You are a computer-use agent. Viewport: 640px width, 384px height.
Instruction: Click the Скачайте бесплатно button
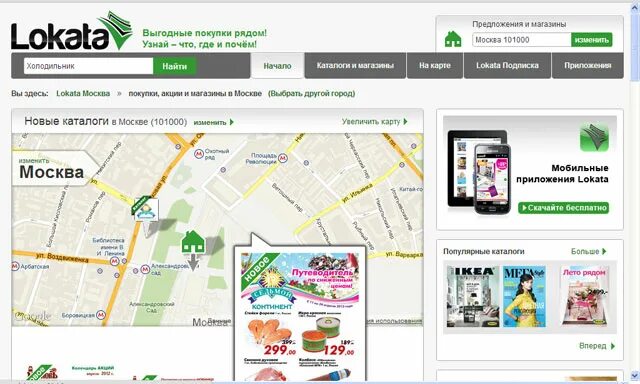tap(563, 208)
